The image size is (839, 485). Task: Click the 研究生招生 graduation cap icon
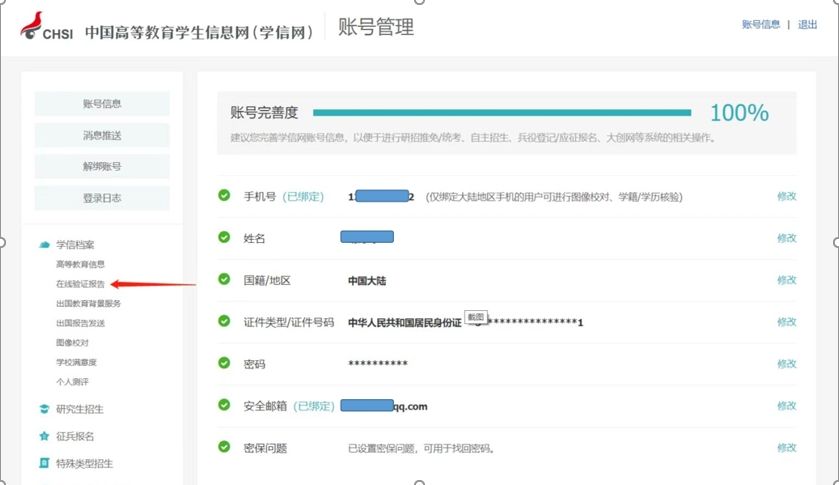point(44,409)
